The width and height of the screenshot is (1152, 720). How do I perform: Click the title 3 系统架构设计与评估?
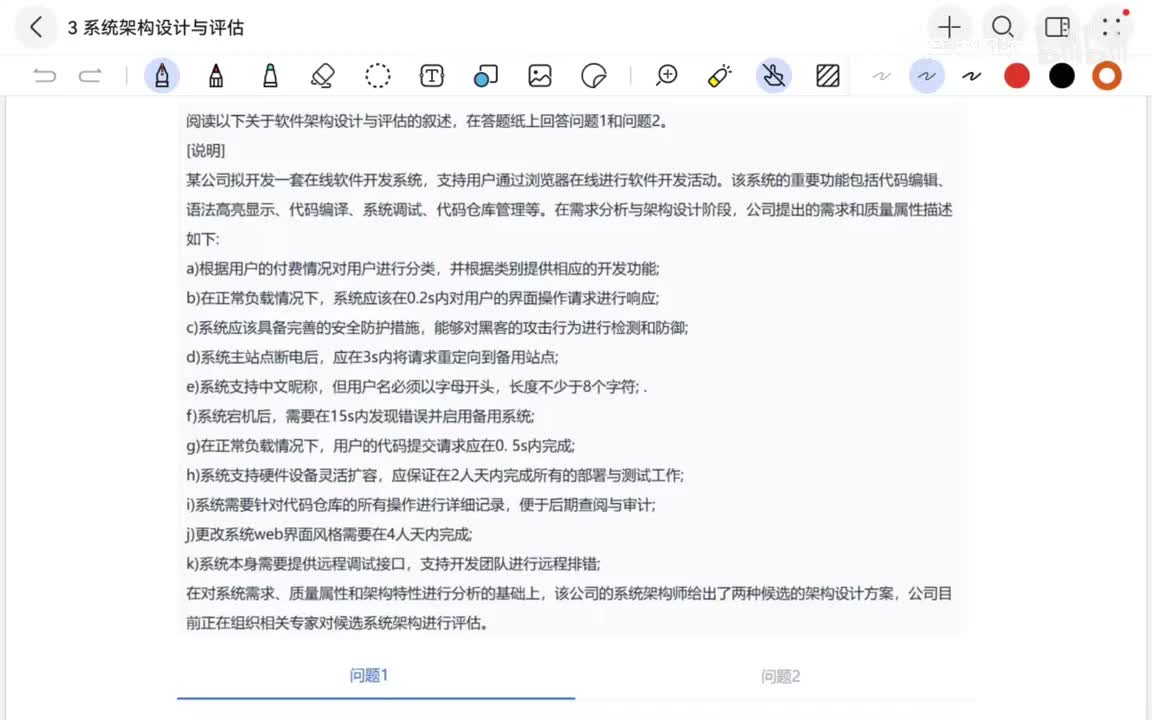[x=156, y=28]
